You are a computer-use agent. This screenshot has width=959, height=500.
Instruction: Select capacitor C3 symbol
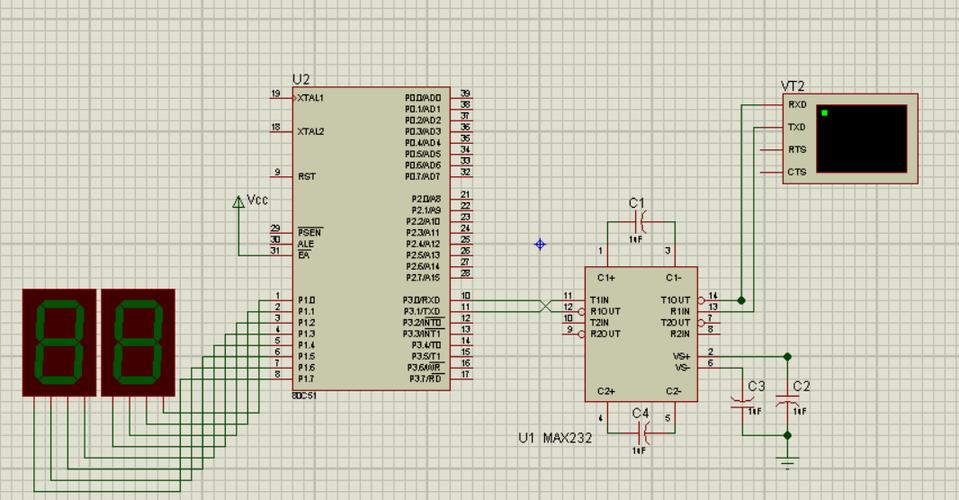(x=742, y=402)
